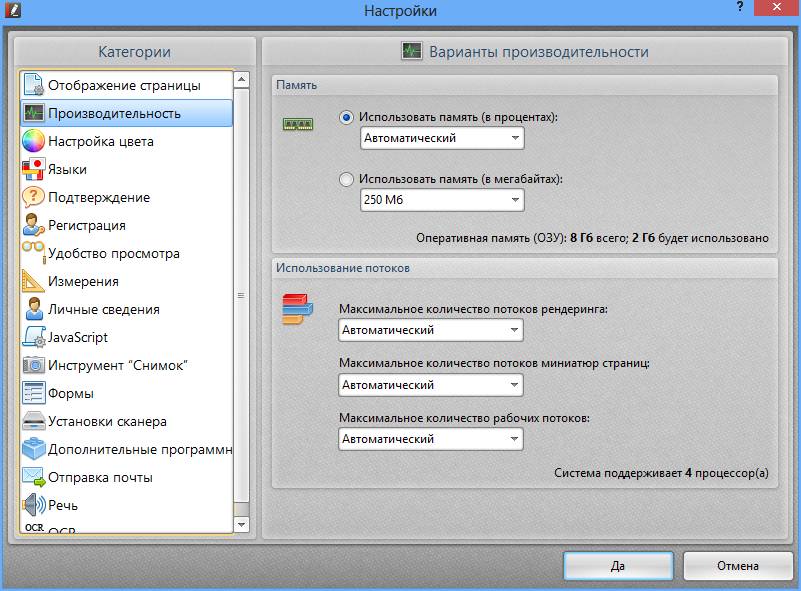
Task: Click the Речь speaker icon
Action: (33, 505)
